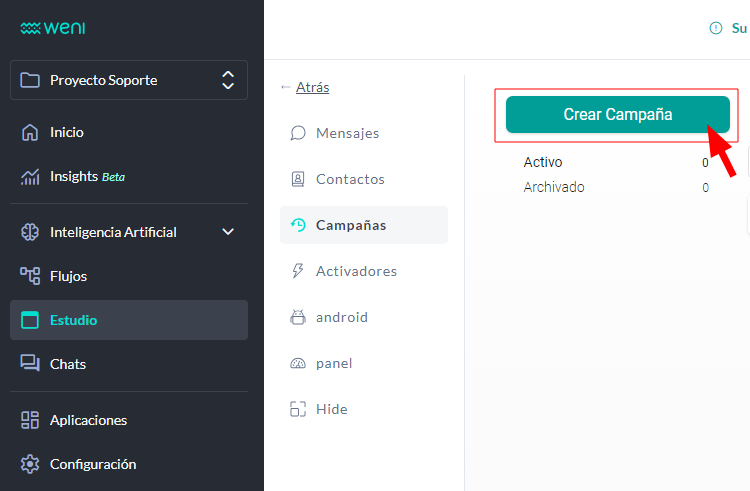Click the Mensajes chat bubble icon
This screenshot has height=491, width=750.
pos(298,133)
